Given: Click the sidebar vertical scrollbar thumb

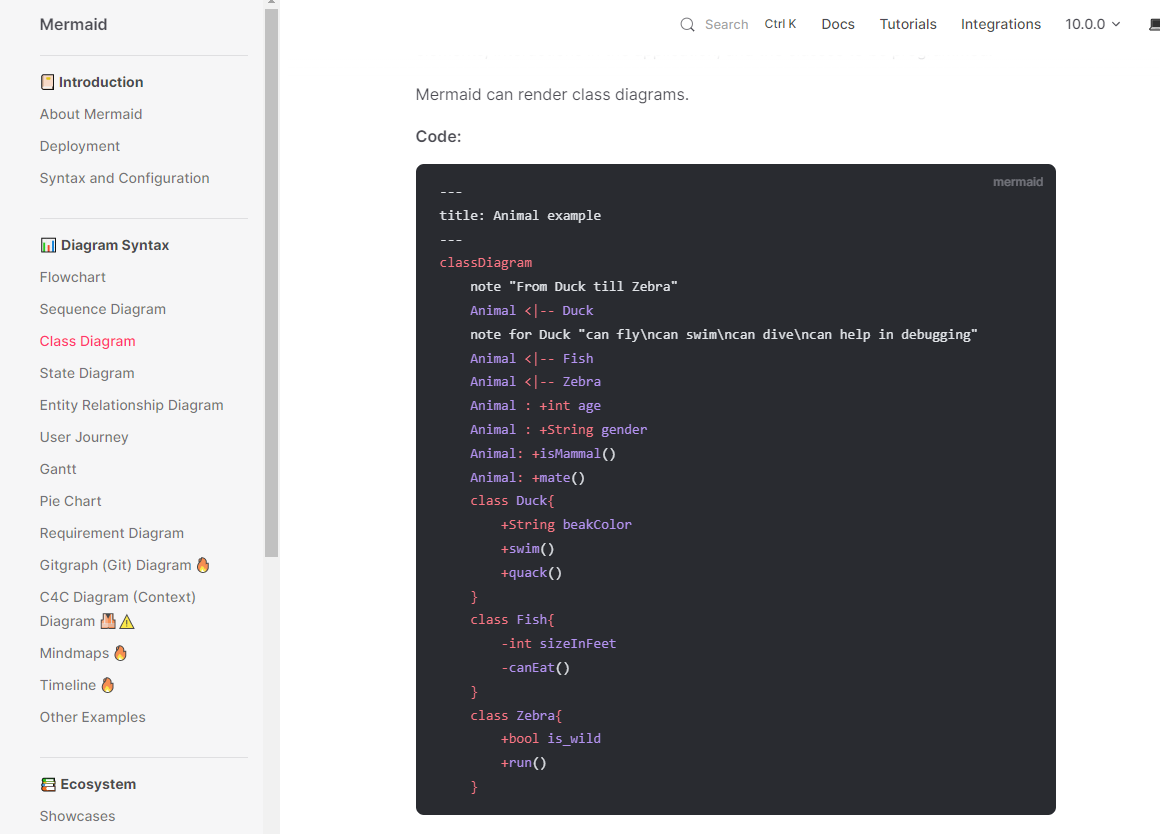Looking at the screenshot, I should 272,281.
